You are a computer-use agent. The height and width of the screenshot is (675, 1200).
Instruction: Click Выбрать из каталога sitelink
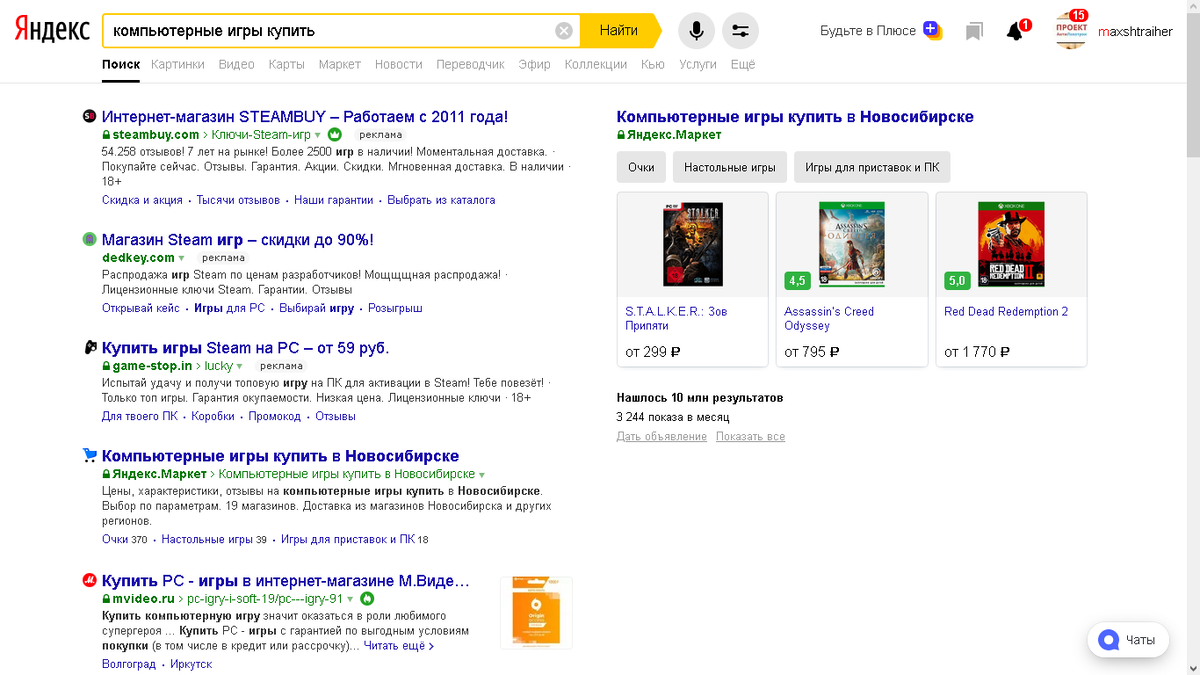tap(441, 200)
